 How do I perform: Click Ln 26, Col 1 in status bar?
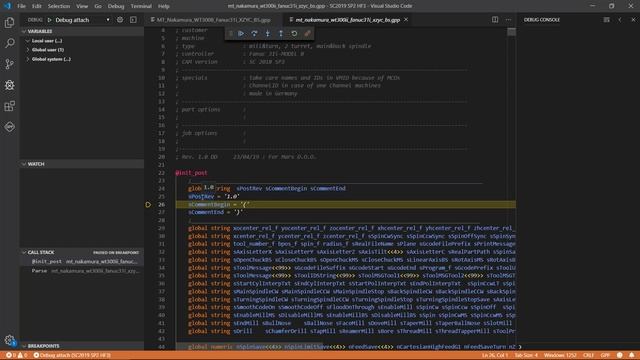coord(495,355)
